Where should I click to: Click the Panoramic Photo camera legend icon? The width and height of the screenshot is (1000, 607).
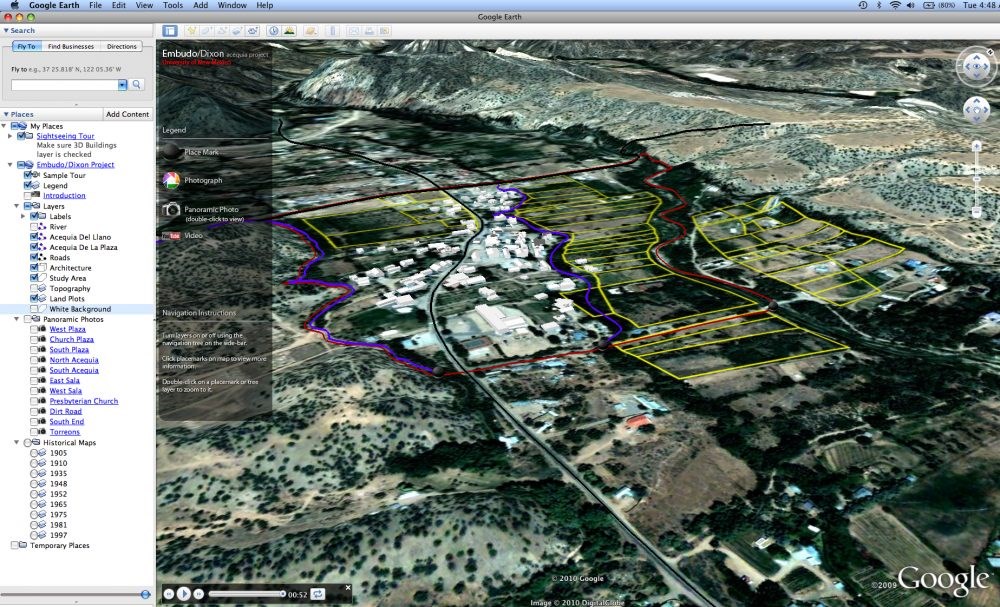point(171,209)
